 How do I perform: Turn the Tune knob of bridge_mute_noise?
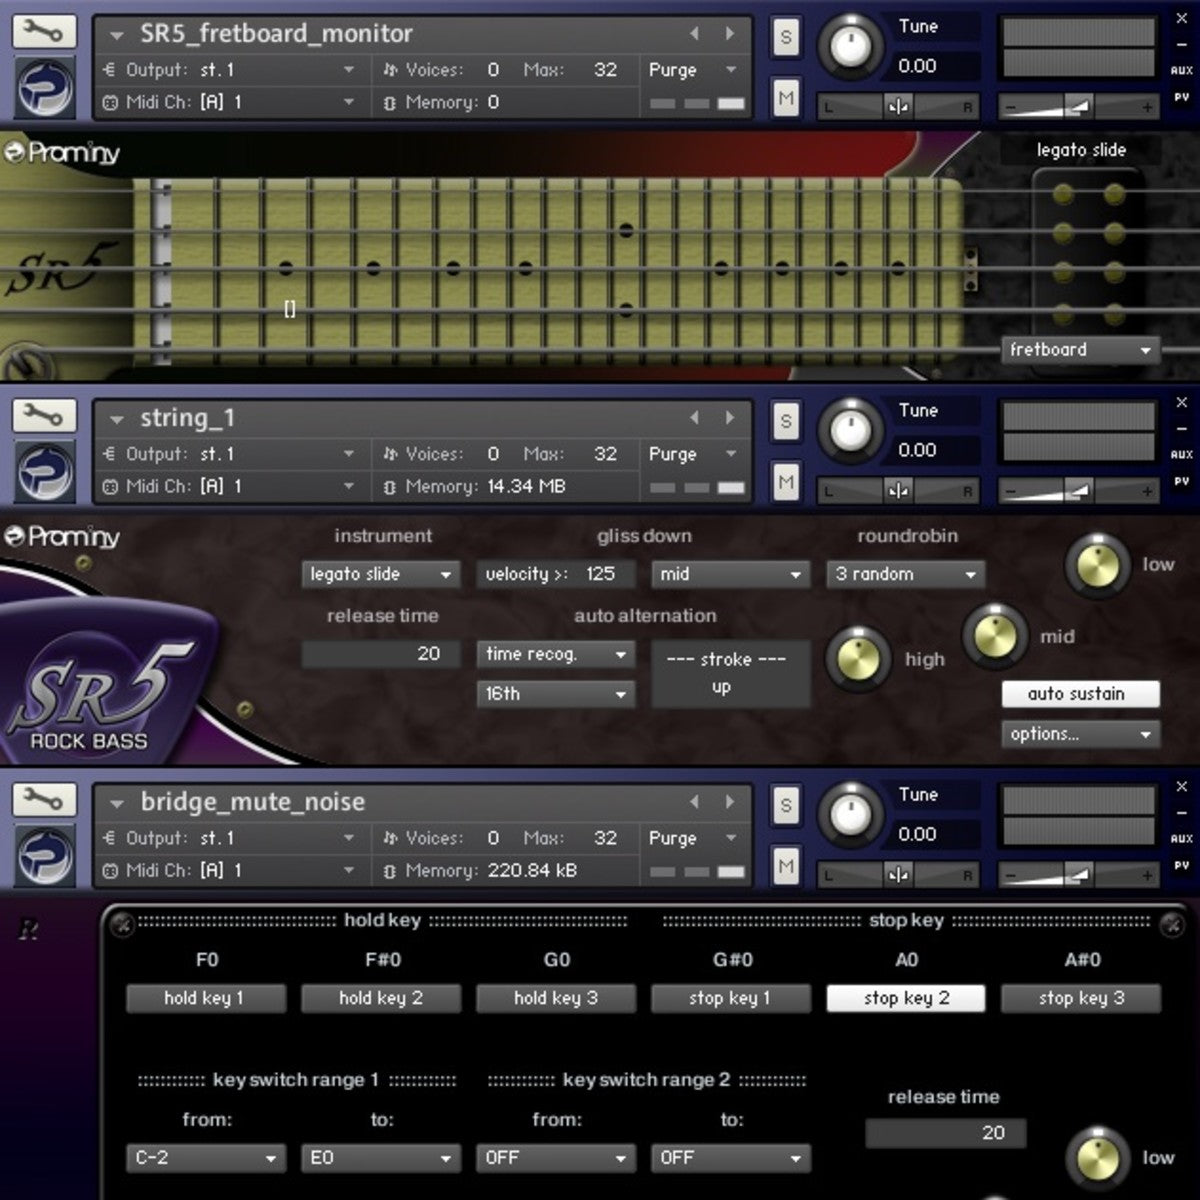point(850,814)
